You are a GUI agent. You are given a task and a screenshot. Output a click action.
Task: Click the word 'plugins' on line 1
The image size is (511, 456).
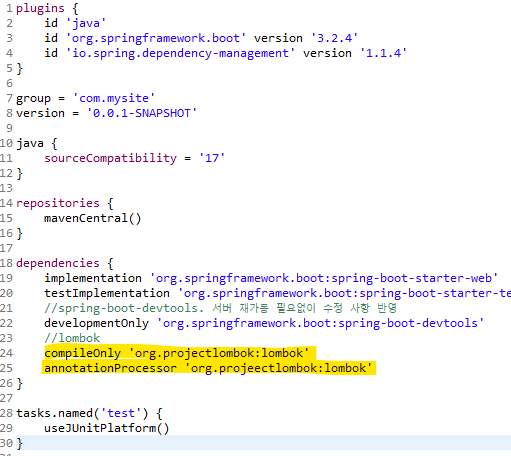click(40, 8)
